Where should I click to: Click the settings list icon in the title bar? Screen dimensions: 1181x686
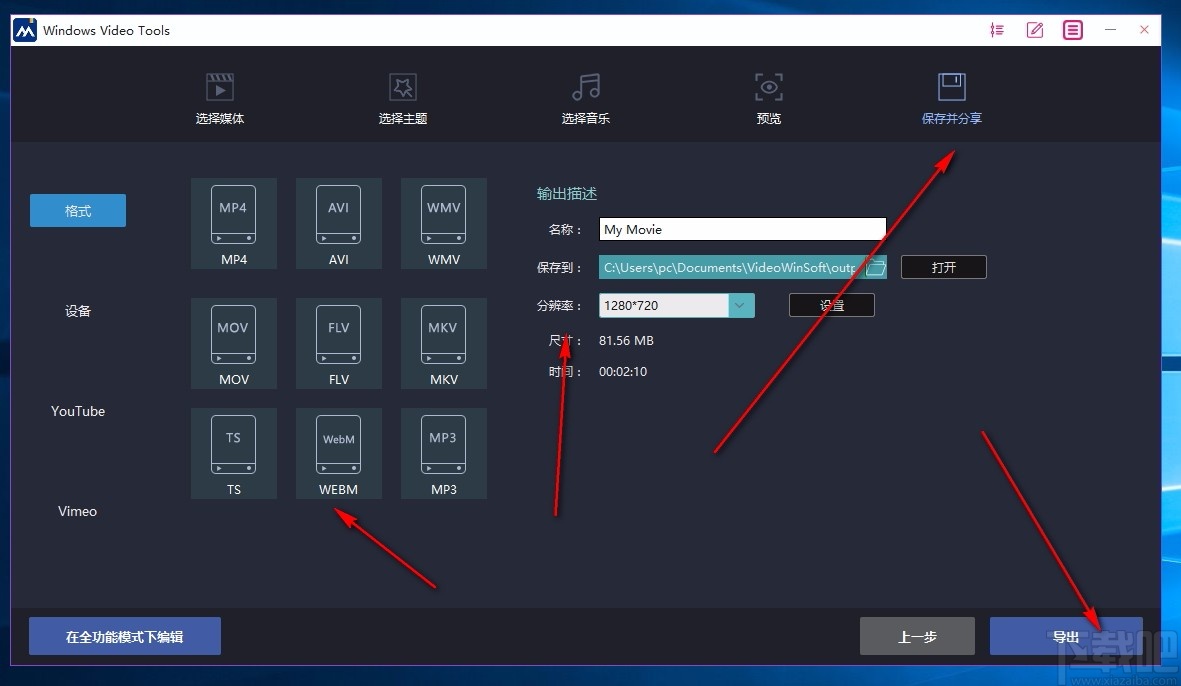pyautogui.click(x=997, y=30)
